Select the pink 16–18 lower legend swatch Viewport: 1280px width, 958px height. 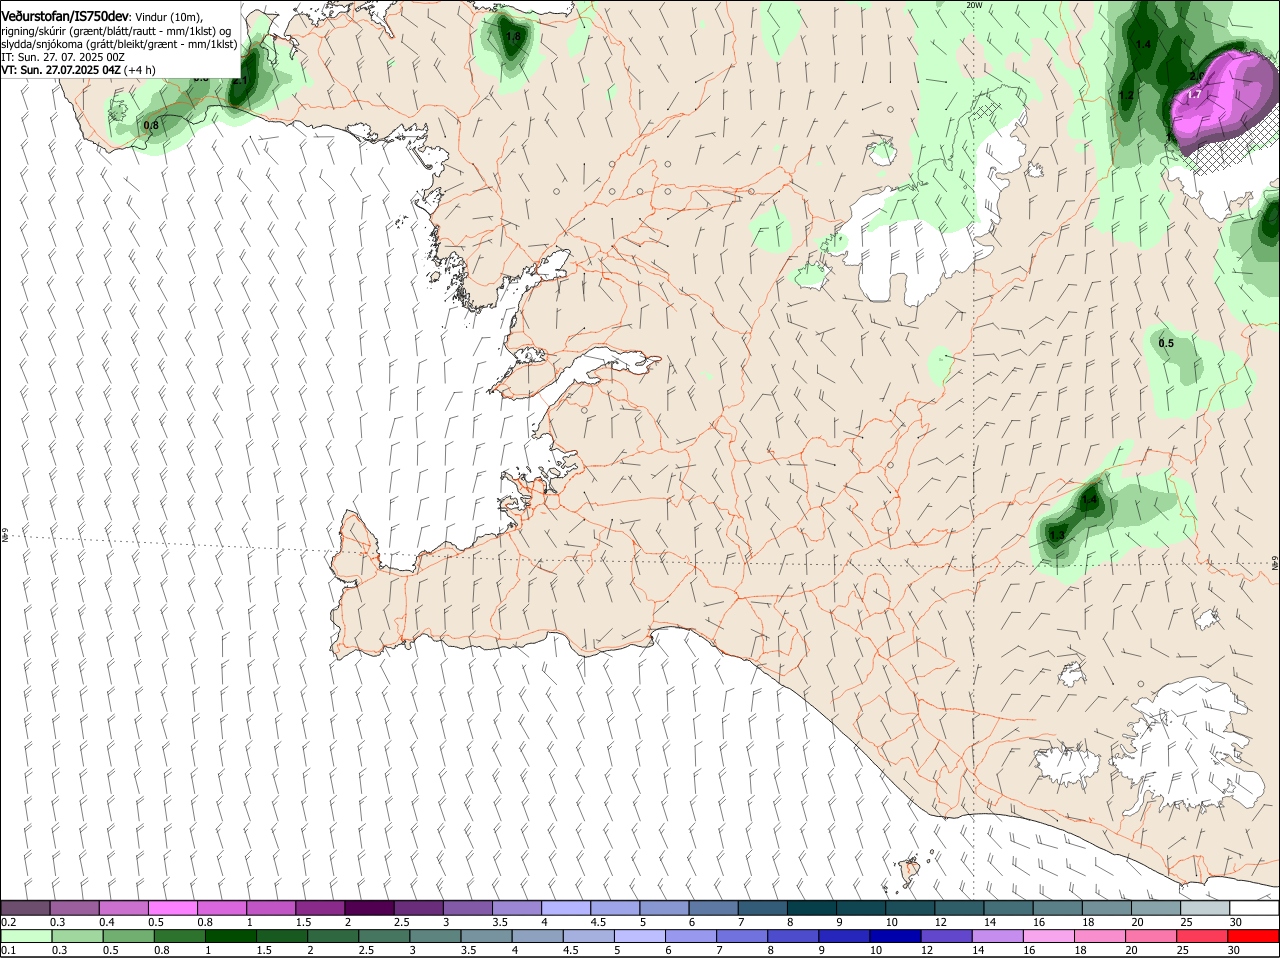click(1050, 936)
